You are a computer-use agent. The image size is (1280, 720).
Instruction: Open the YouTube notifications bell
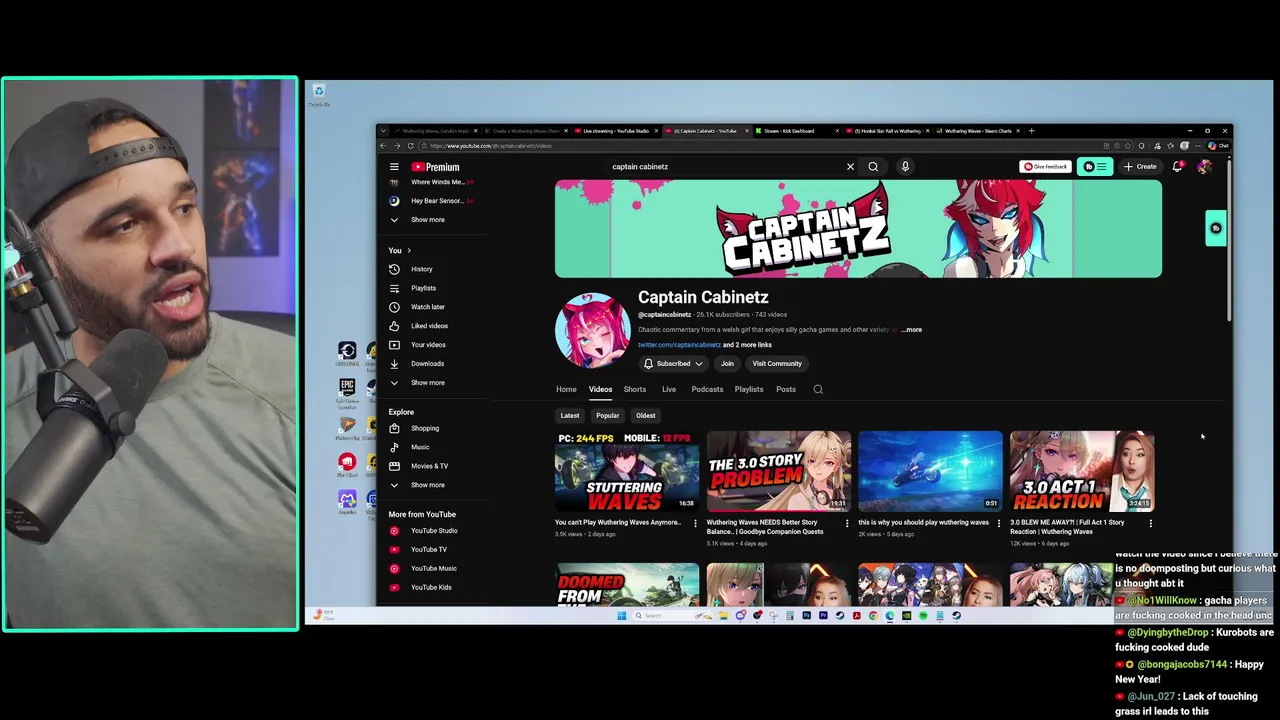pyautogui.click(x=1177, y=167)
